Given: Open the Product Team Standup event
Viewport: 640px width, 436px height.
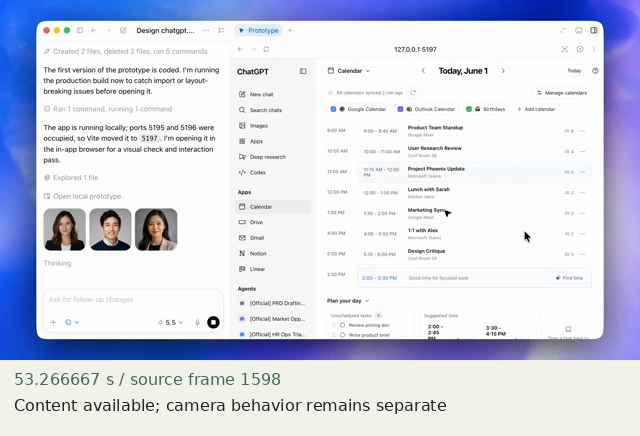Looking at the screenshot, I should tap(474, 131).
